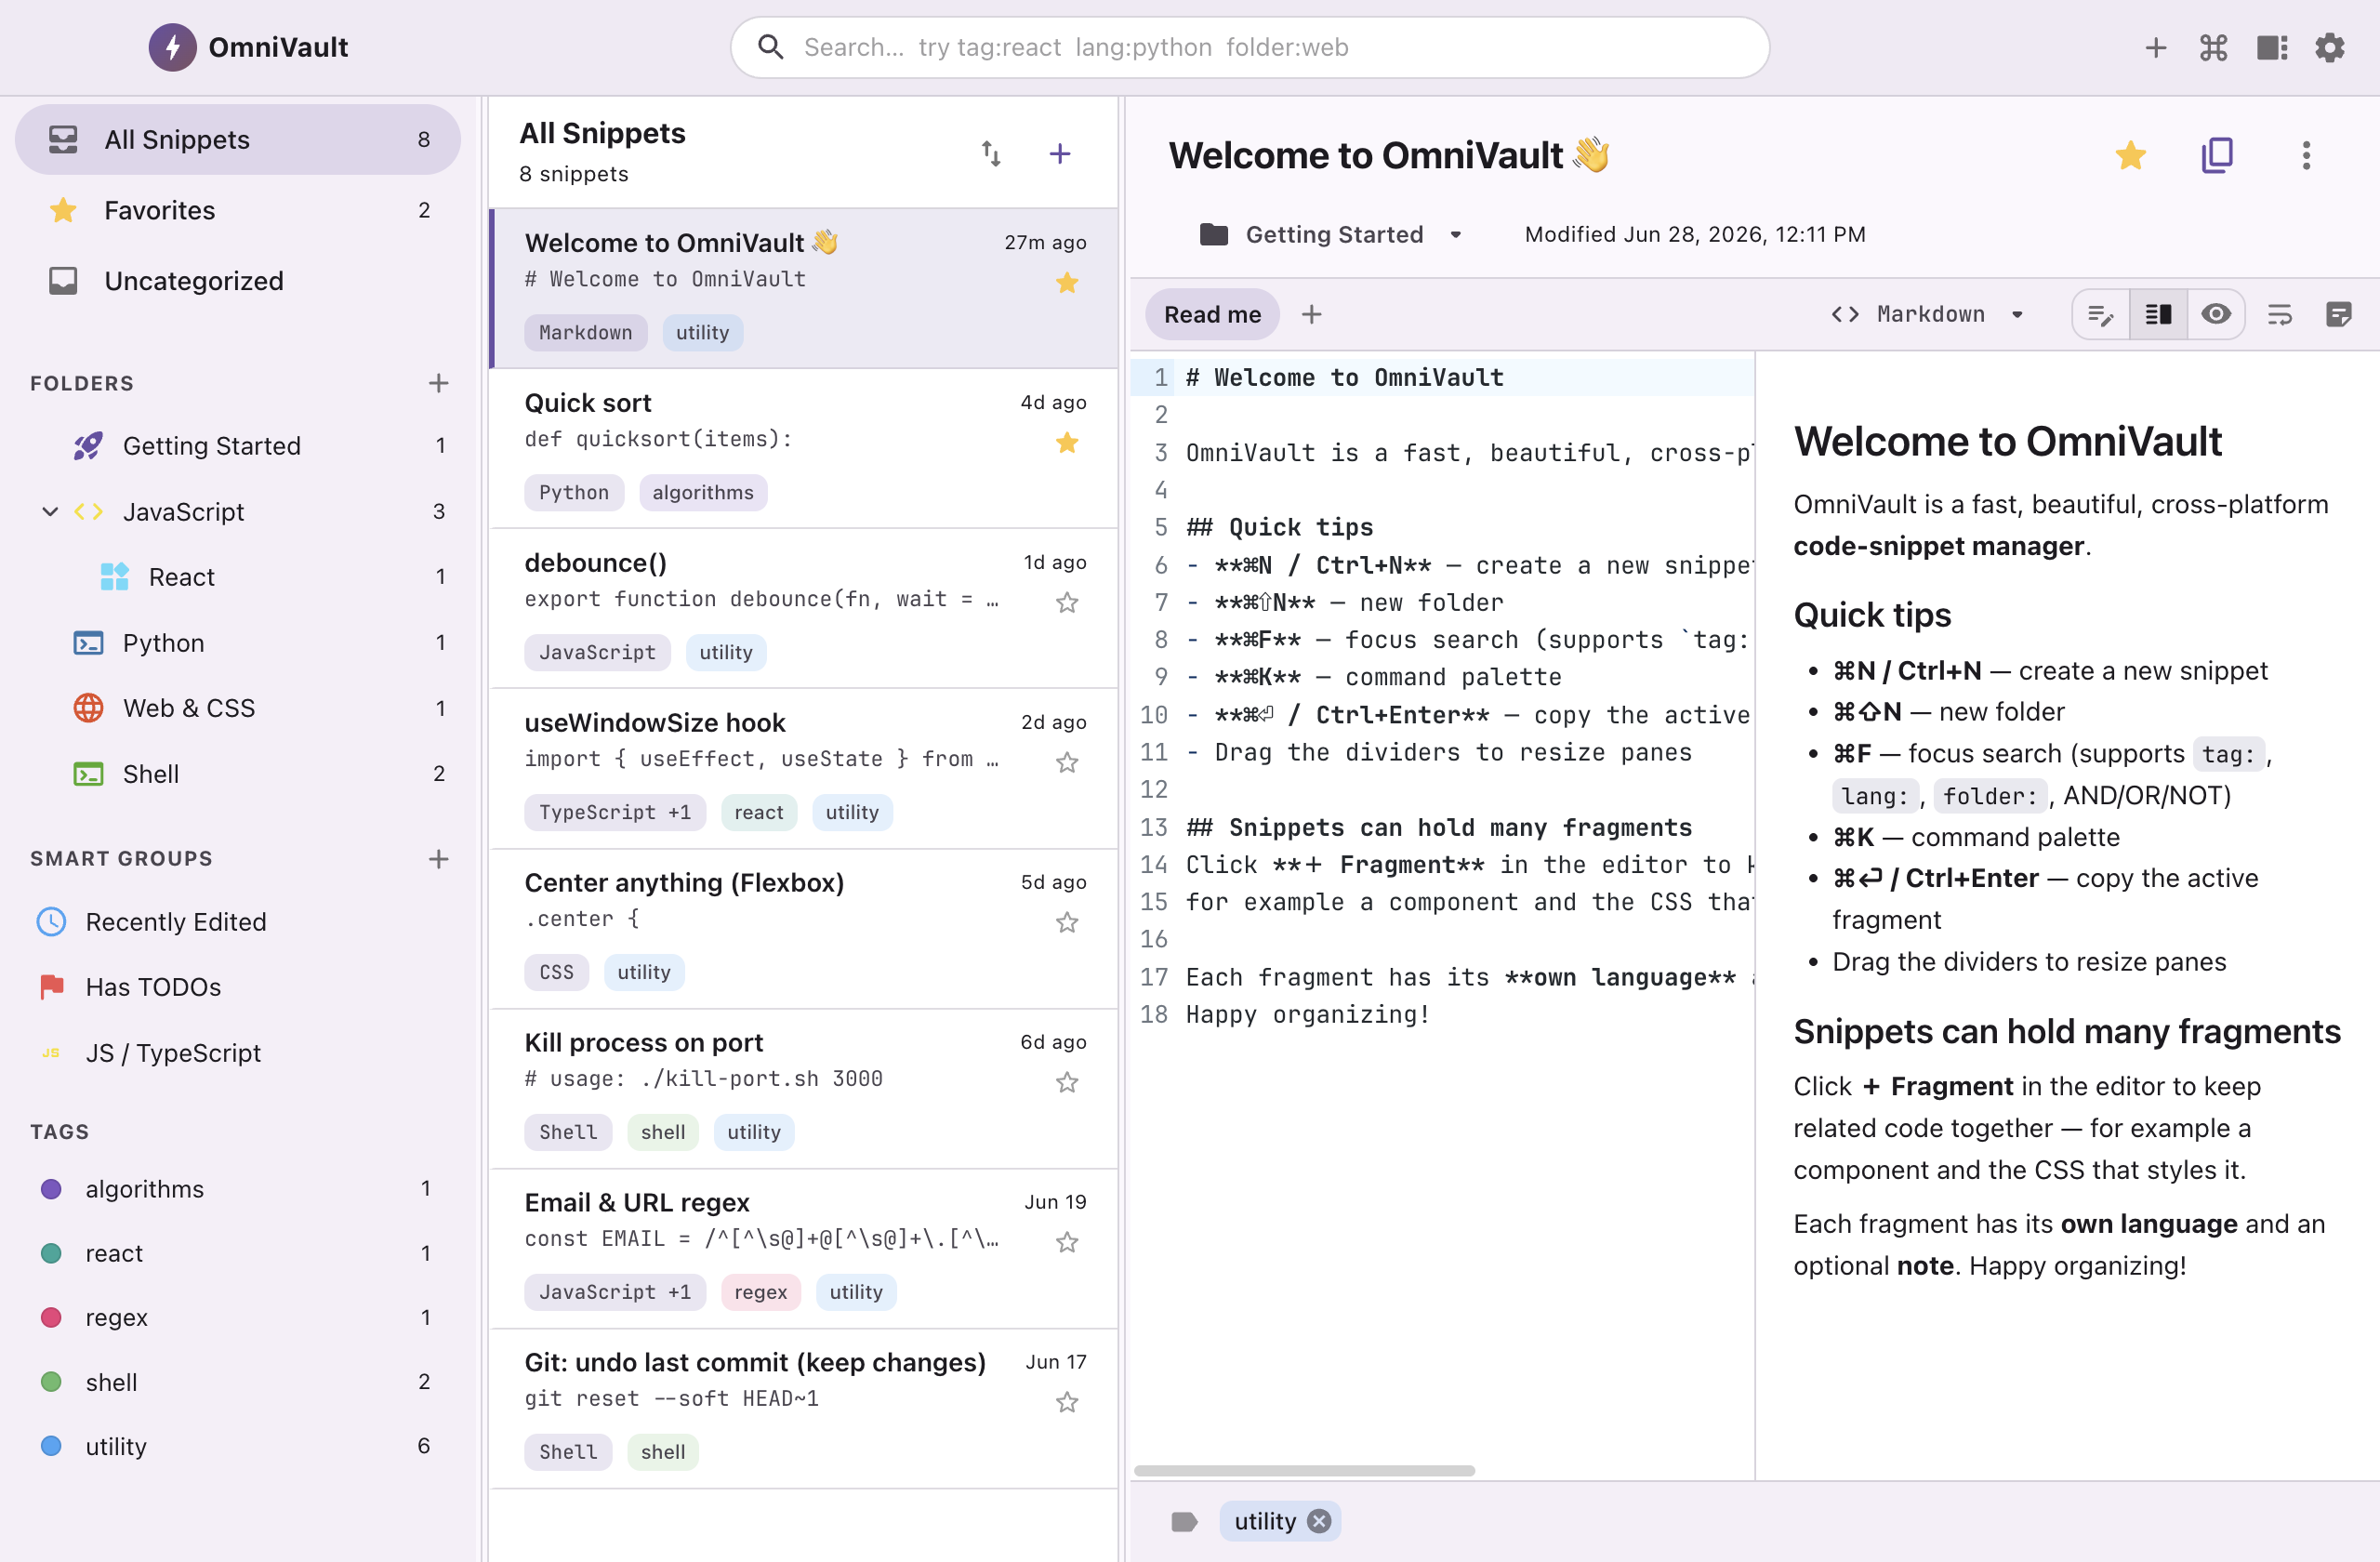This screenshot has width=2380, height=1562.
Task: Add a snippet with the list header plus
Action: coord(1060,153)
